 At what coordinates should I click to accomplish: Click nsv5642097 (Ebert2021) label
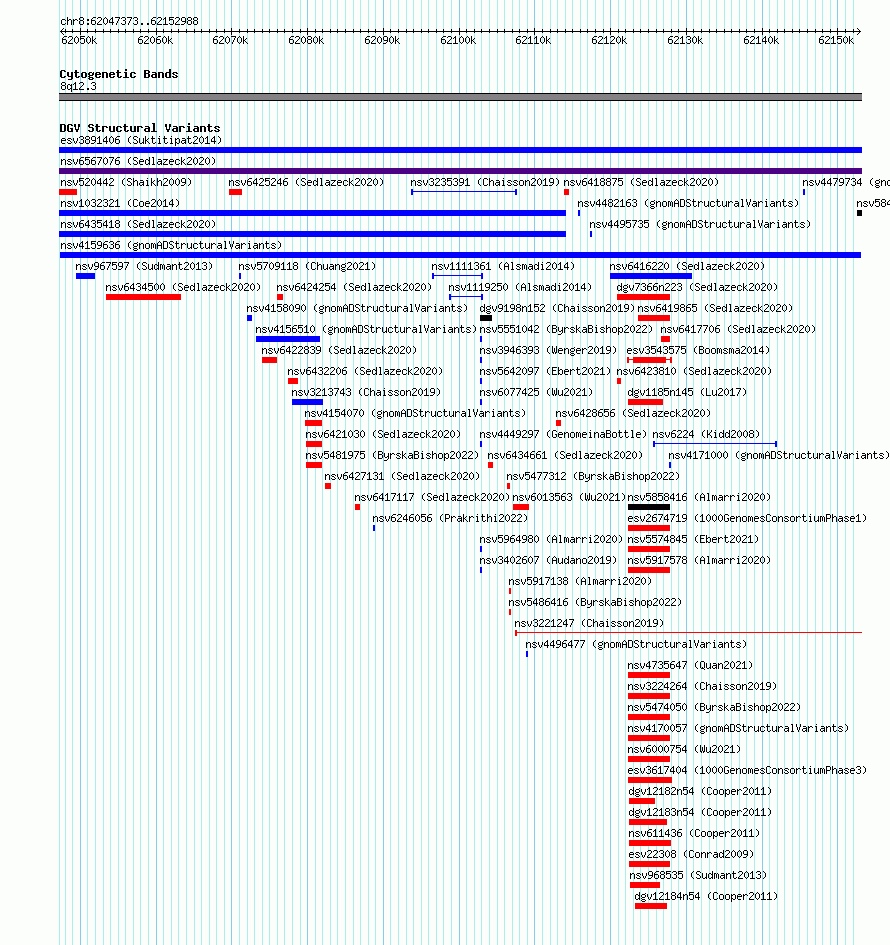545,372
